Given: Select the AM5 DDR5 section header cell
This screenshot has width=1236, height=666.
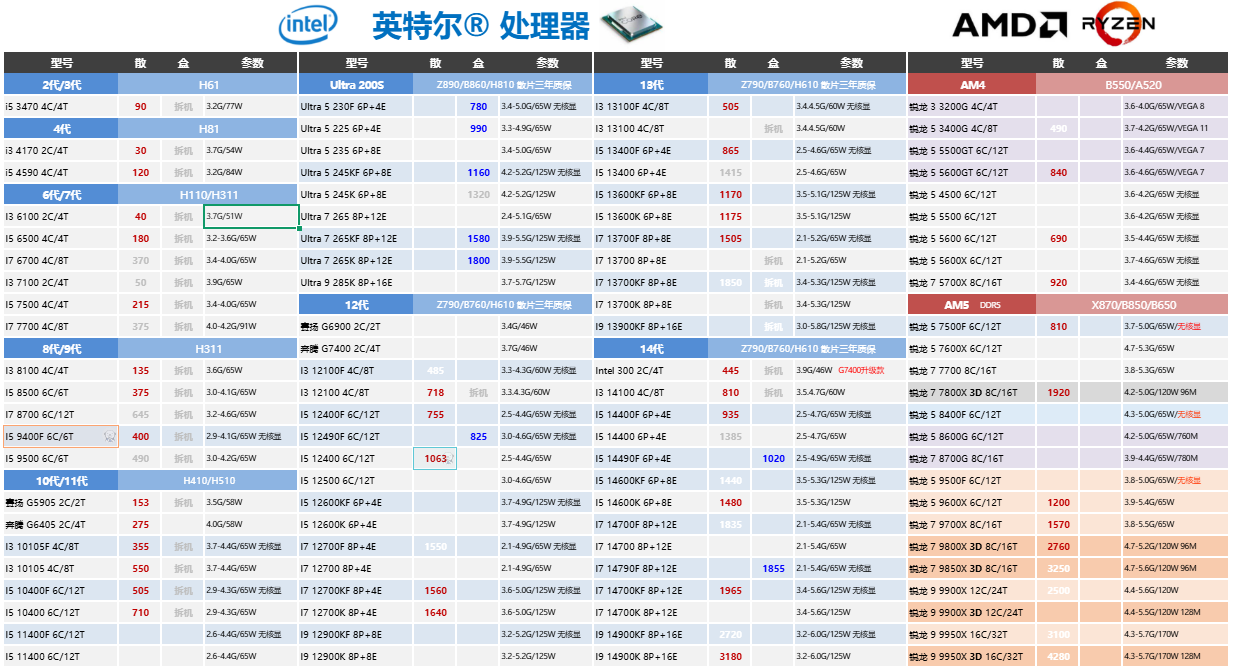Looking at the screenshot, I should pos(971,304).
